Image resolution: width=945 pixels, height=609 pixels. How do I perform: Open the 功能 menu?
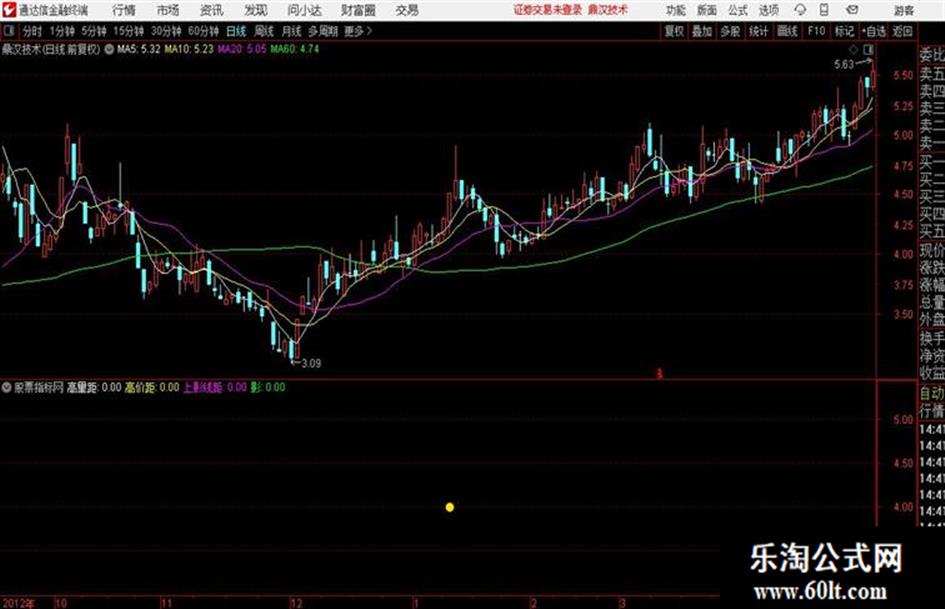pyautogui.click(x=676, y=10)
